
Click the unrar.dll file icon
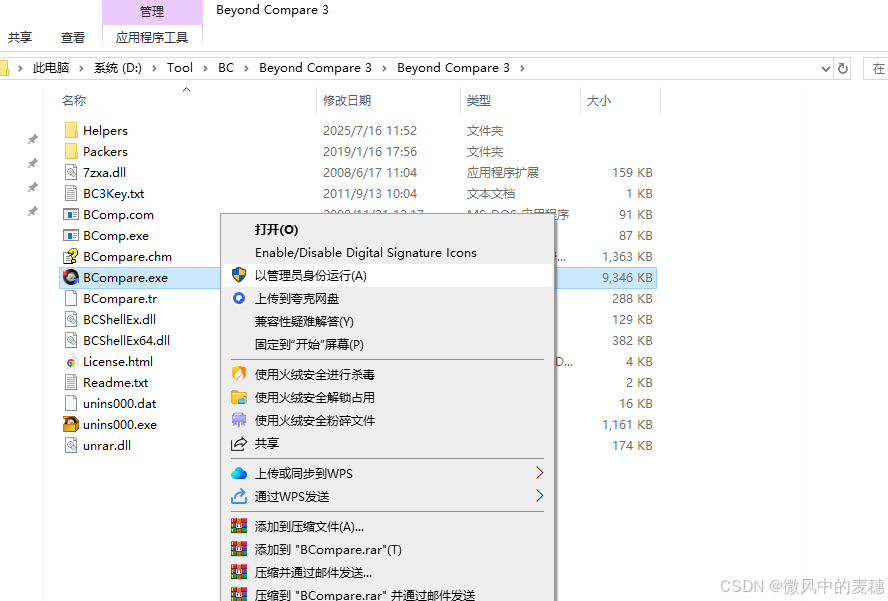(x=71, y=445)
